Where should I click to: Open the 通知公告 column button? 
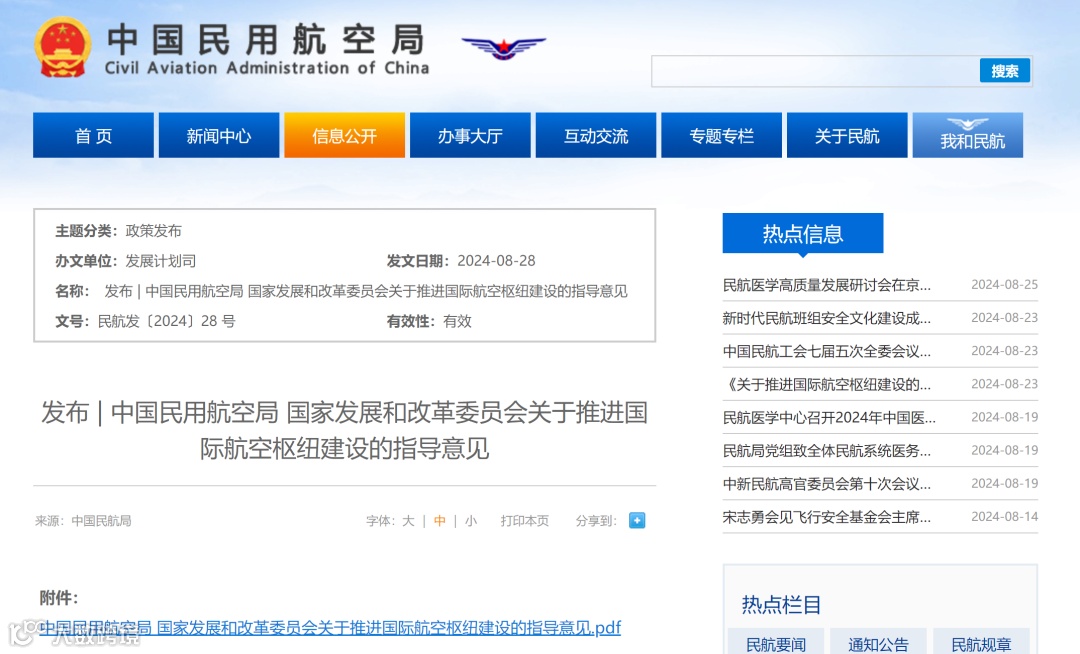[878, 644]
